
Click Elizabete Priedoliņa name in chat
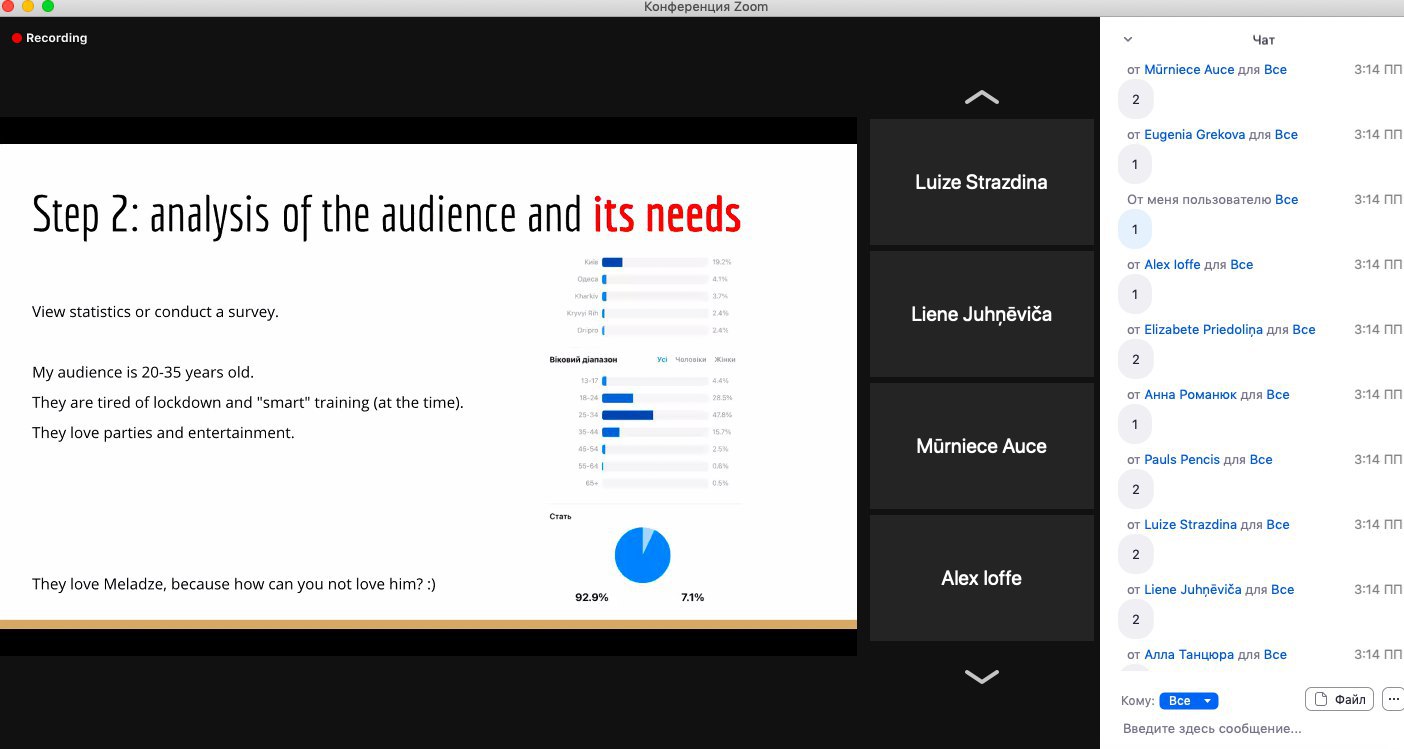point(1203,330)
